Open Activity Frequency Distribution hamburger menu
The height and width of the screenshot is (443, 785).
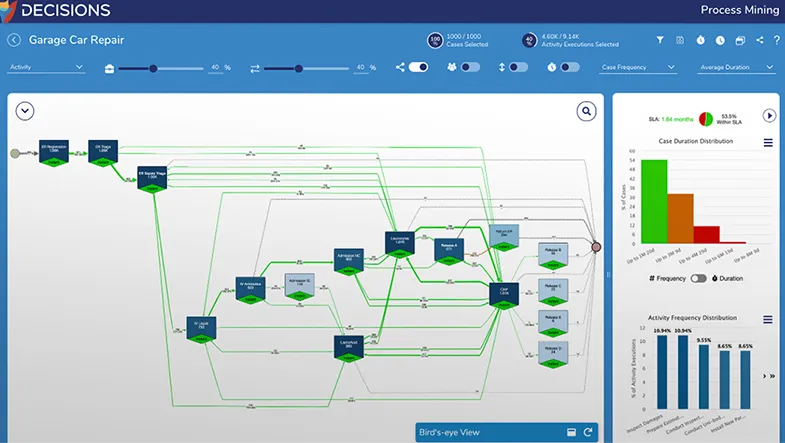(768, 319)
